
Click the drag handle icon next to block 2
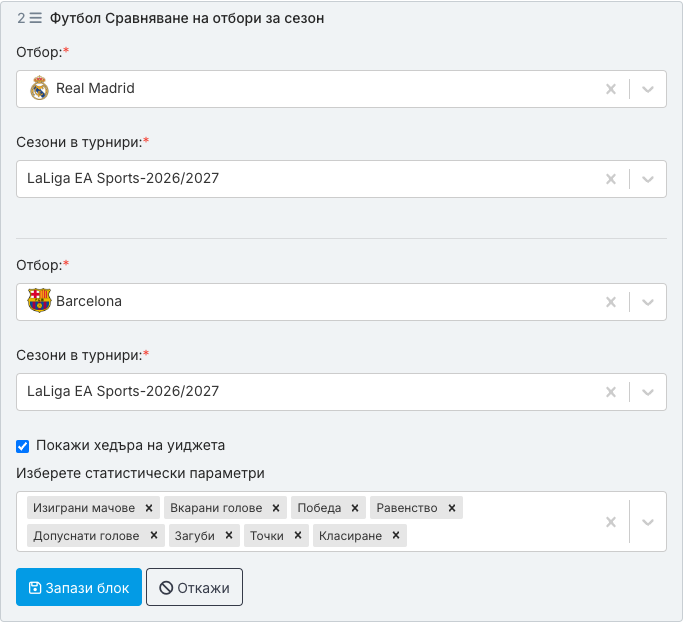coord(36,18)
